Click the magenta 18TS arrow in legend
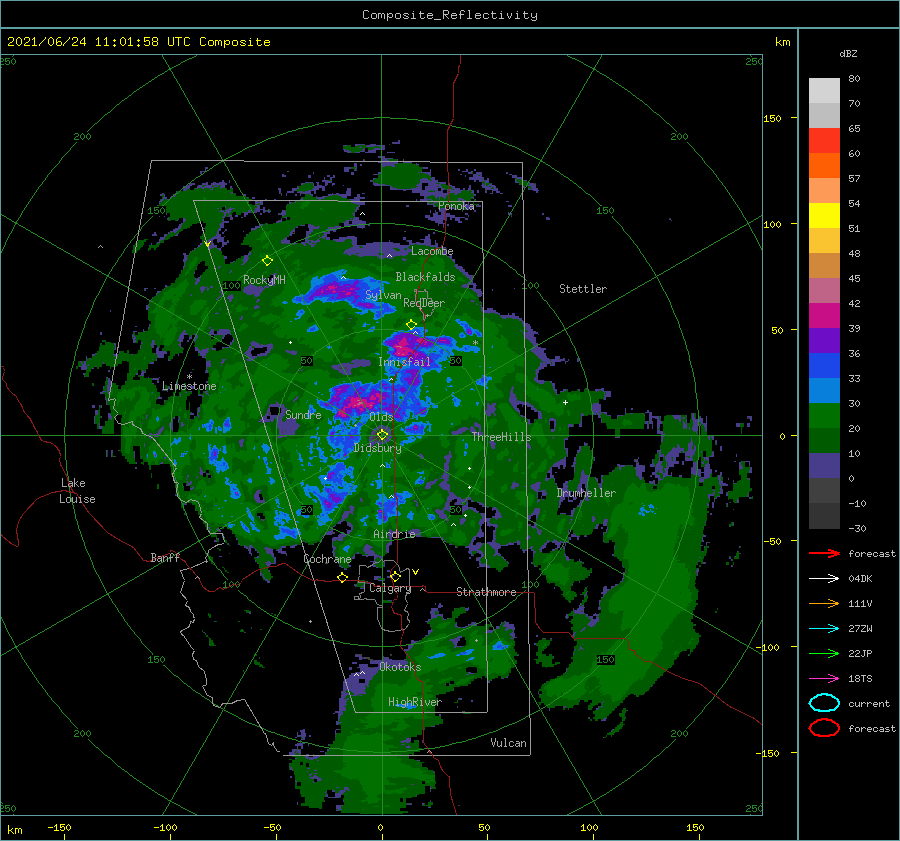This screenshot has width=900, height=841. pyautogui.click(x=824, y=679)
